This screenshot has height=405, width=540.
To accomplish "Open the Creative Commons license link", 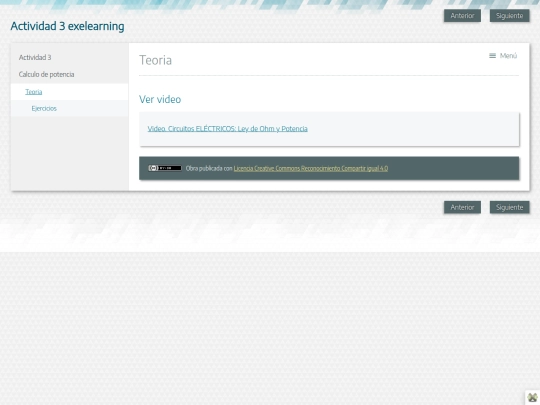I will [x=311, y=168].
